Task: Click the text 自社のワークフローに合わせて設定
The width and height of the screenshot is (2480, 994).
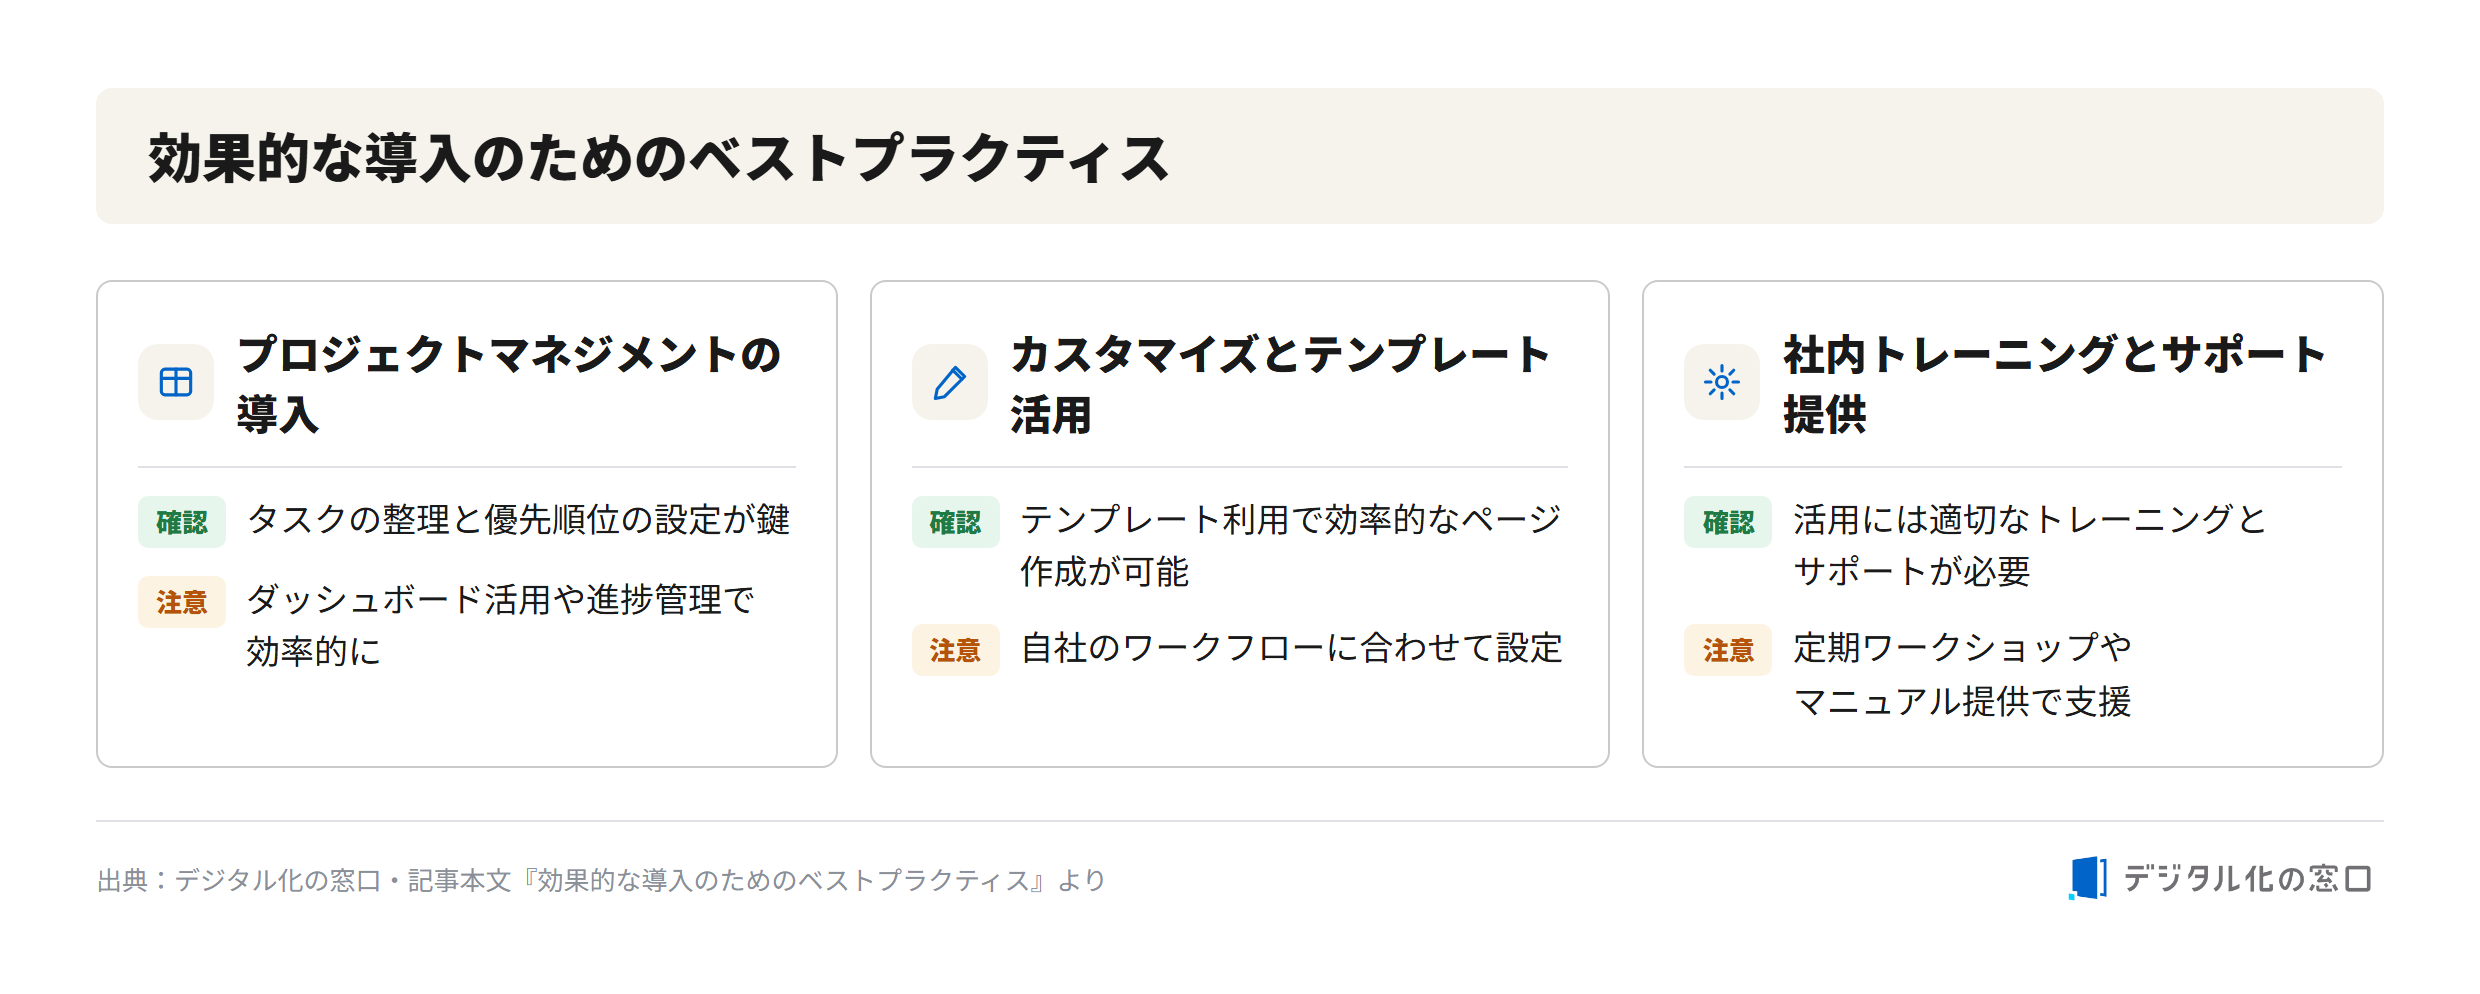Action: (1291, 648)
